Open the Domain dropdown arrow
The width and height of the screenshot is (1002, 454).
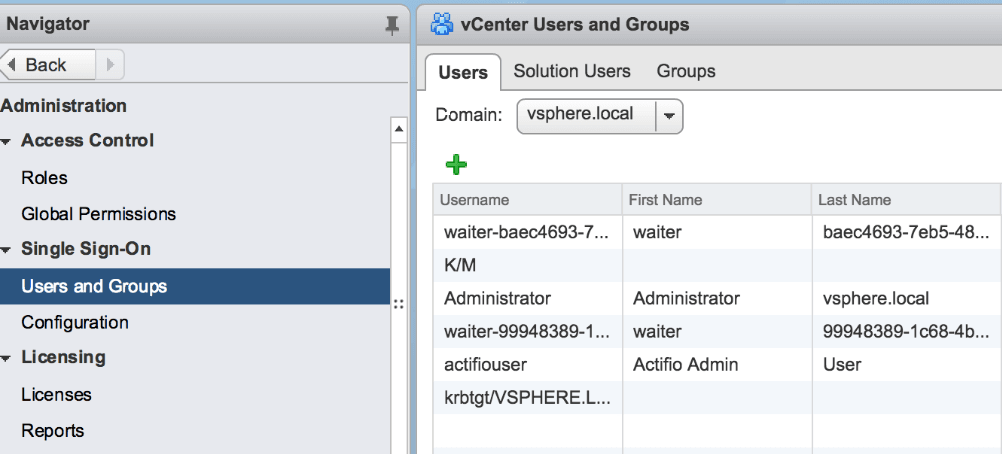coord(669,115)
